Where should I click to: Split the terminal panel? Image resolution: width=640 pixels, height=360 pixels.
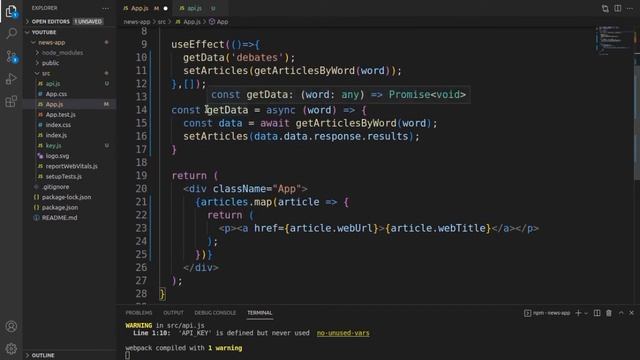pos(597,313)
